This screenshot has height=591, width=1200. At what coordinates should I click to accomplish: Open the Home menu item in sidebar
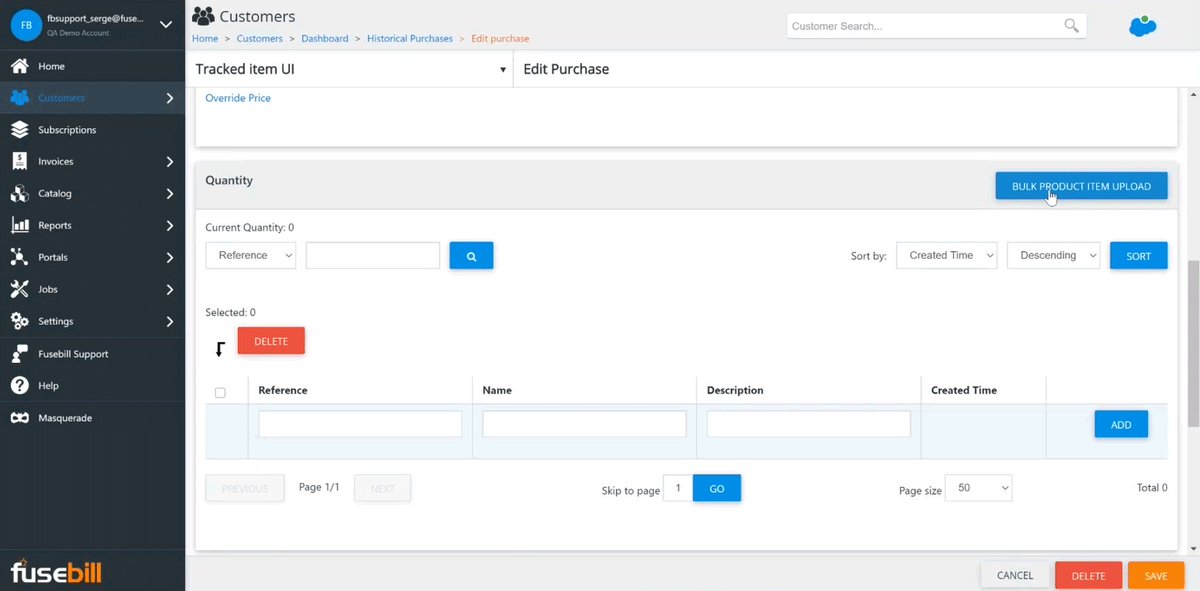click(x=92, y=66)
